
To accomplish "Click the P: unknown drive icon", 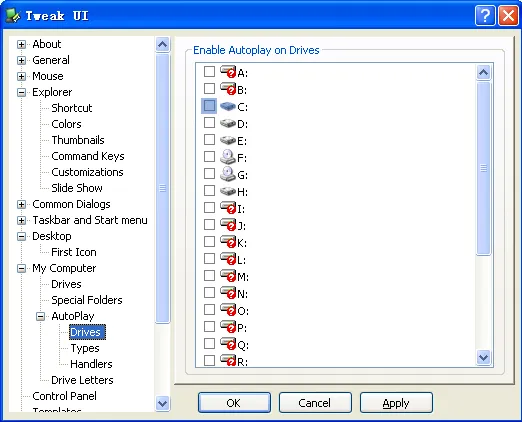I will point(228,327).
